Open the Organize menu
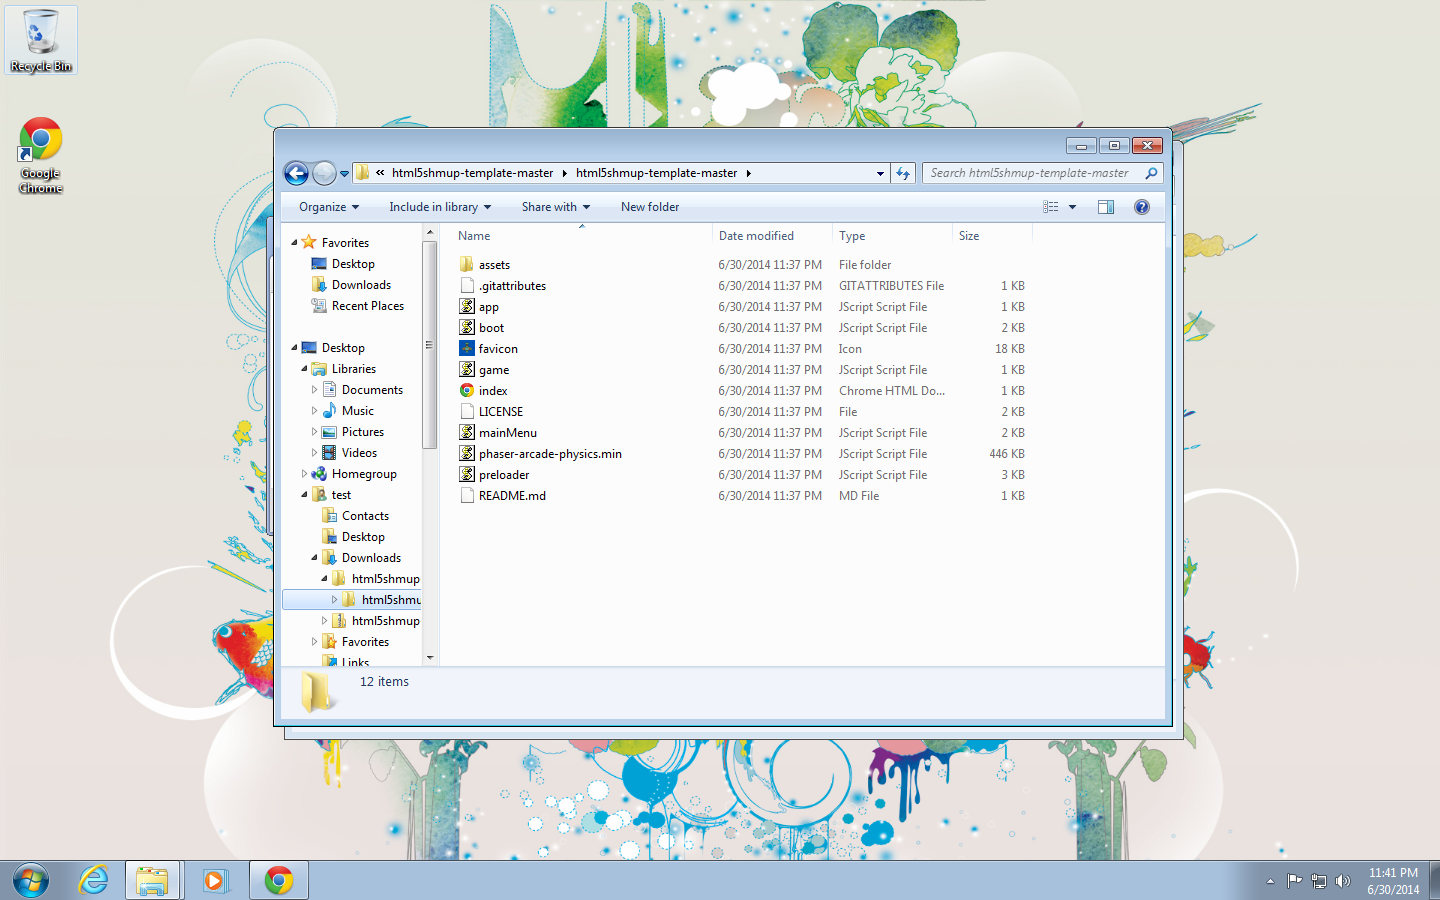This screenshot has width=1440, height=900. [x=328, y=207]
